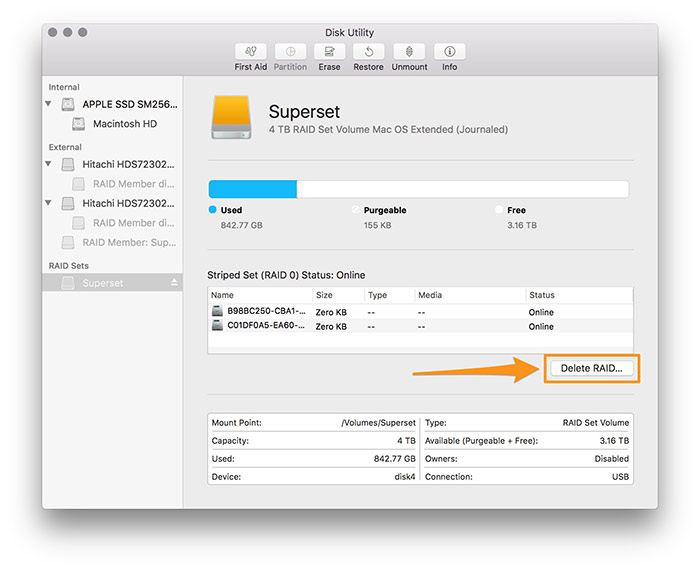The image size is (700, 569).
Task: Select APPLE SSD SM256... in the sidebar
Action: [129, 104]
